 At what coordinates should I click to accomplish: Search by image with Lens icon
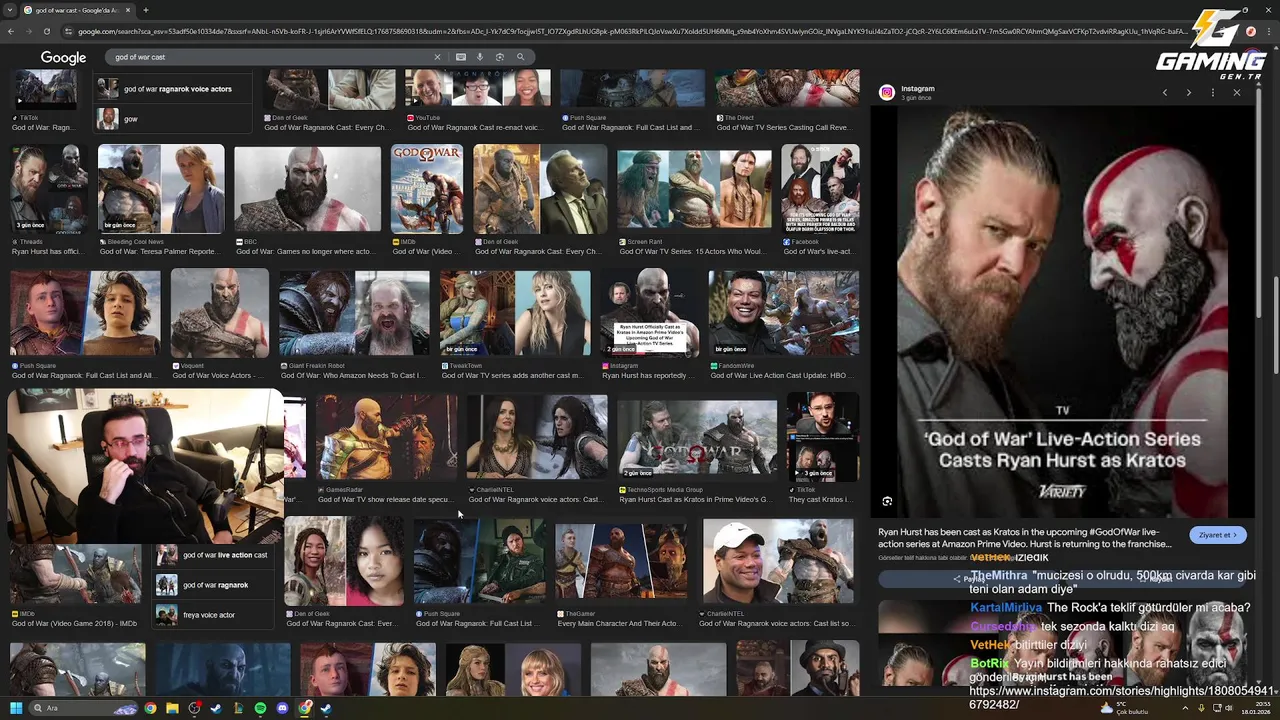pyautogui.click(x=500, y=57)
